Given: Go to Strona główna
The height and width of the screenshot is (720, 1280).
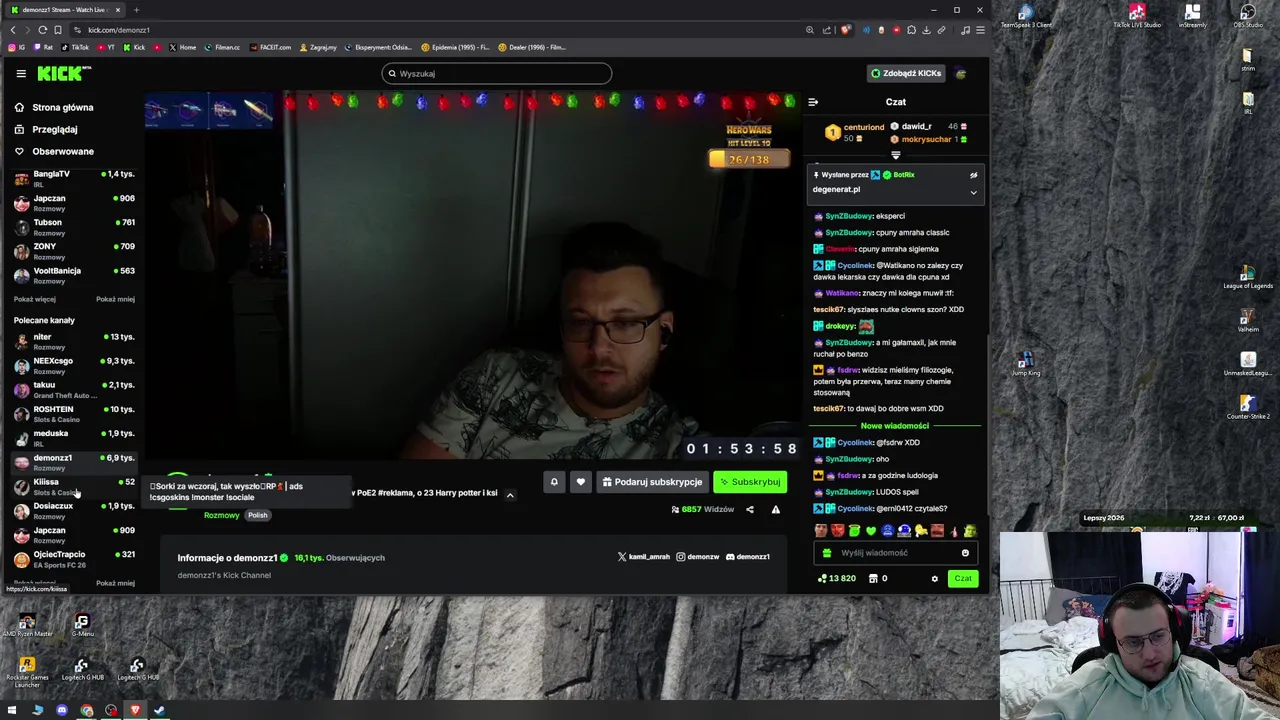Looking at the screenshot, I should (x=54, y=107).
